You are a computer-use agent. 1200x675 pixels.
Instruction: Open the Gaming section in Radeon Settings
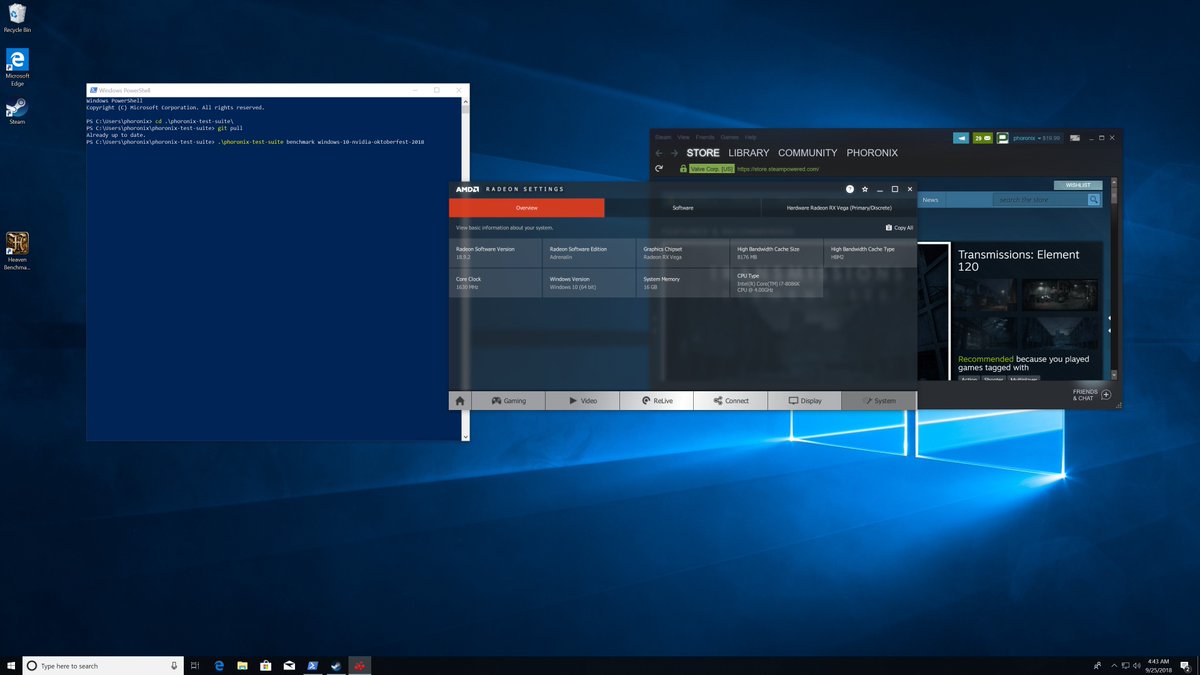click(x=508, y=400)
